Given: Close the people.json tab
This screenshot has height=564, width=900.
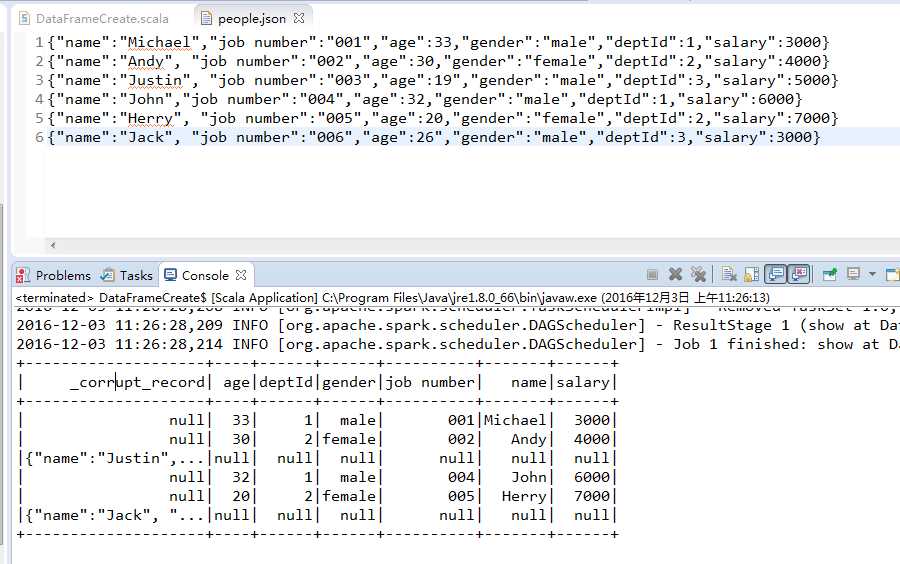Looking at the screenshot, I should point(298,18).
